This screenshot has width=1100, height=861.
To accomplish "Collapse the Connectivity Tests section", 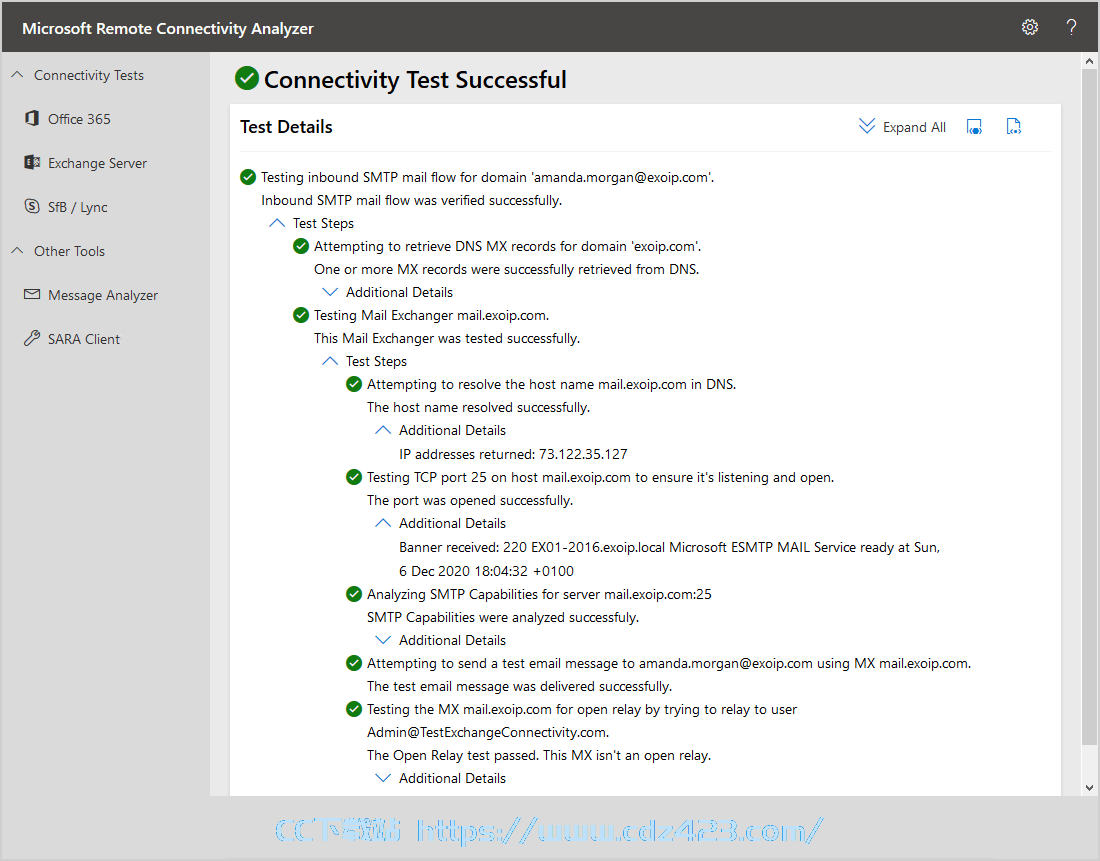I will coord(18,74).
